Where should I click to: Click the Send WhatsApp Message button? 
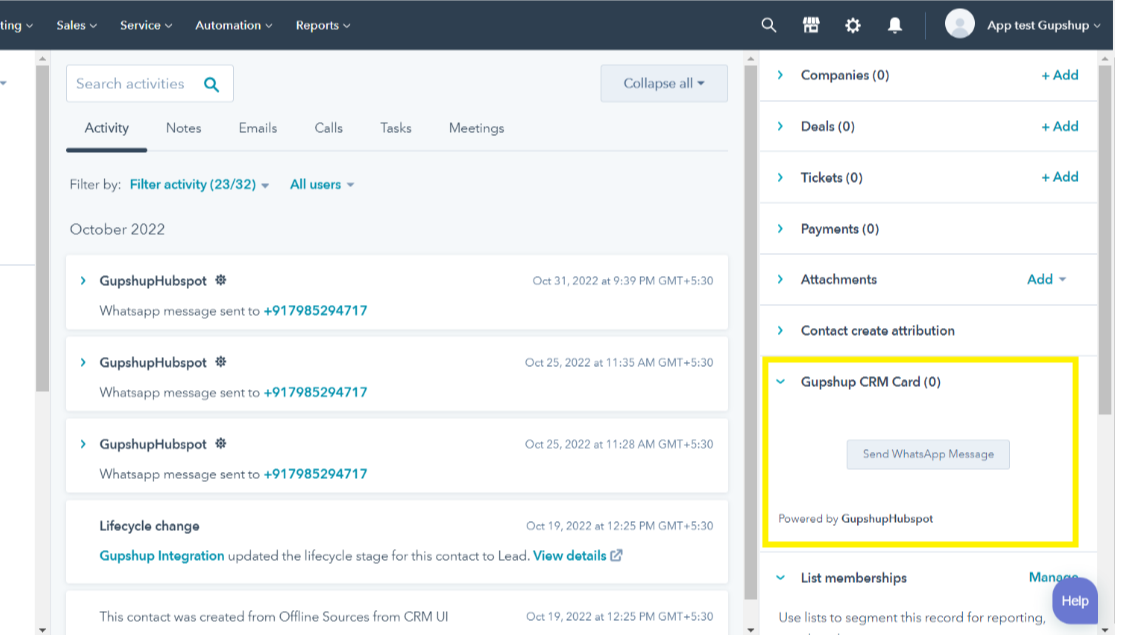point(927,454)
